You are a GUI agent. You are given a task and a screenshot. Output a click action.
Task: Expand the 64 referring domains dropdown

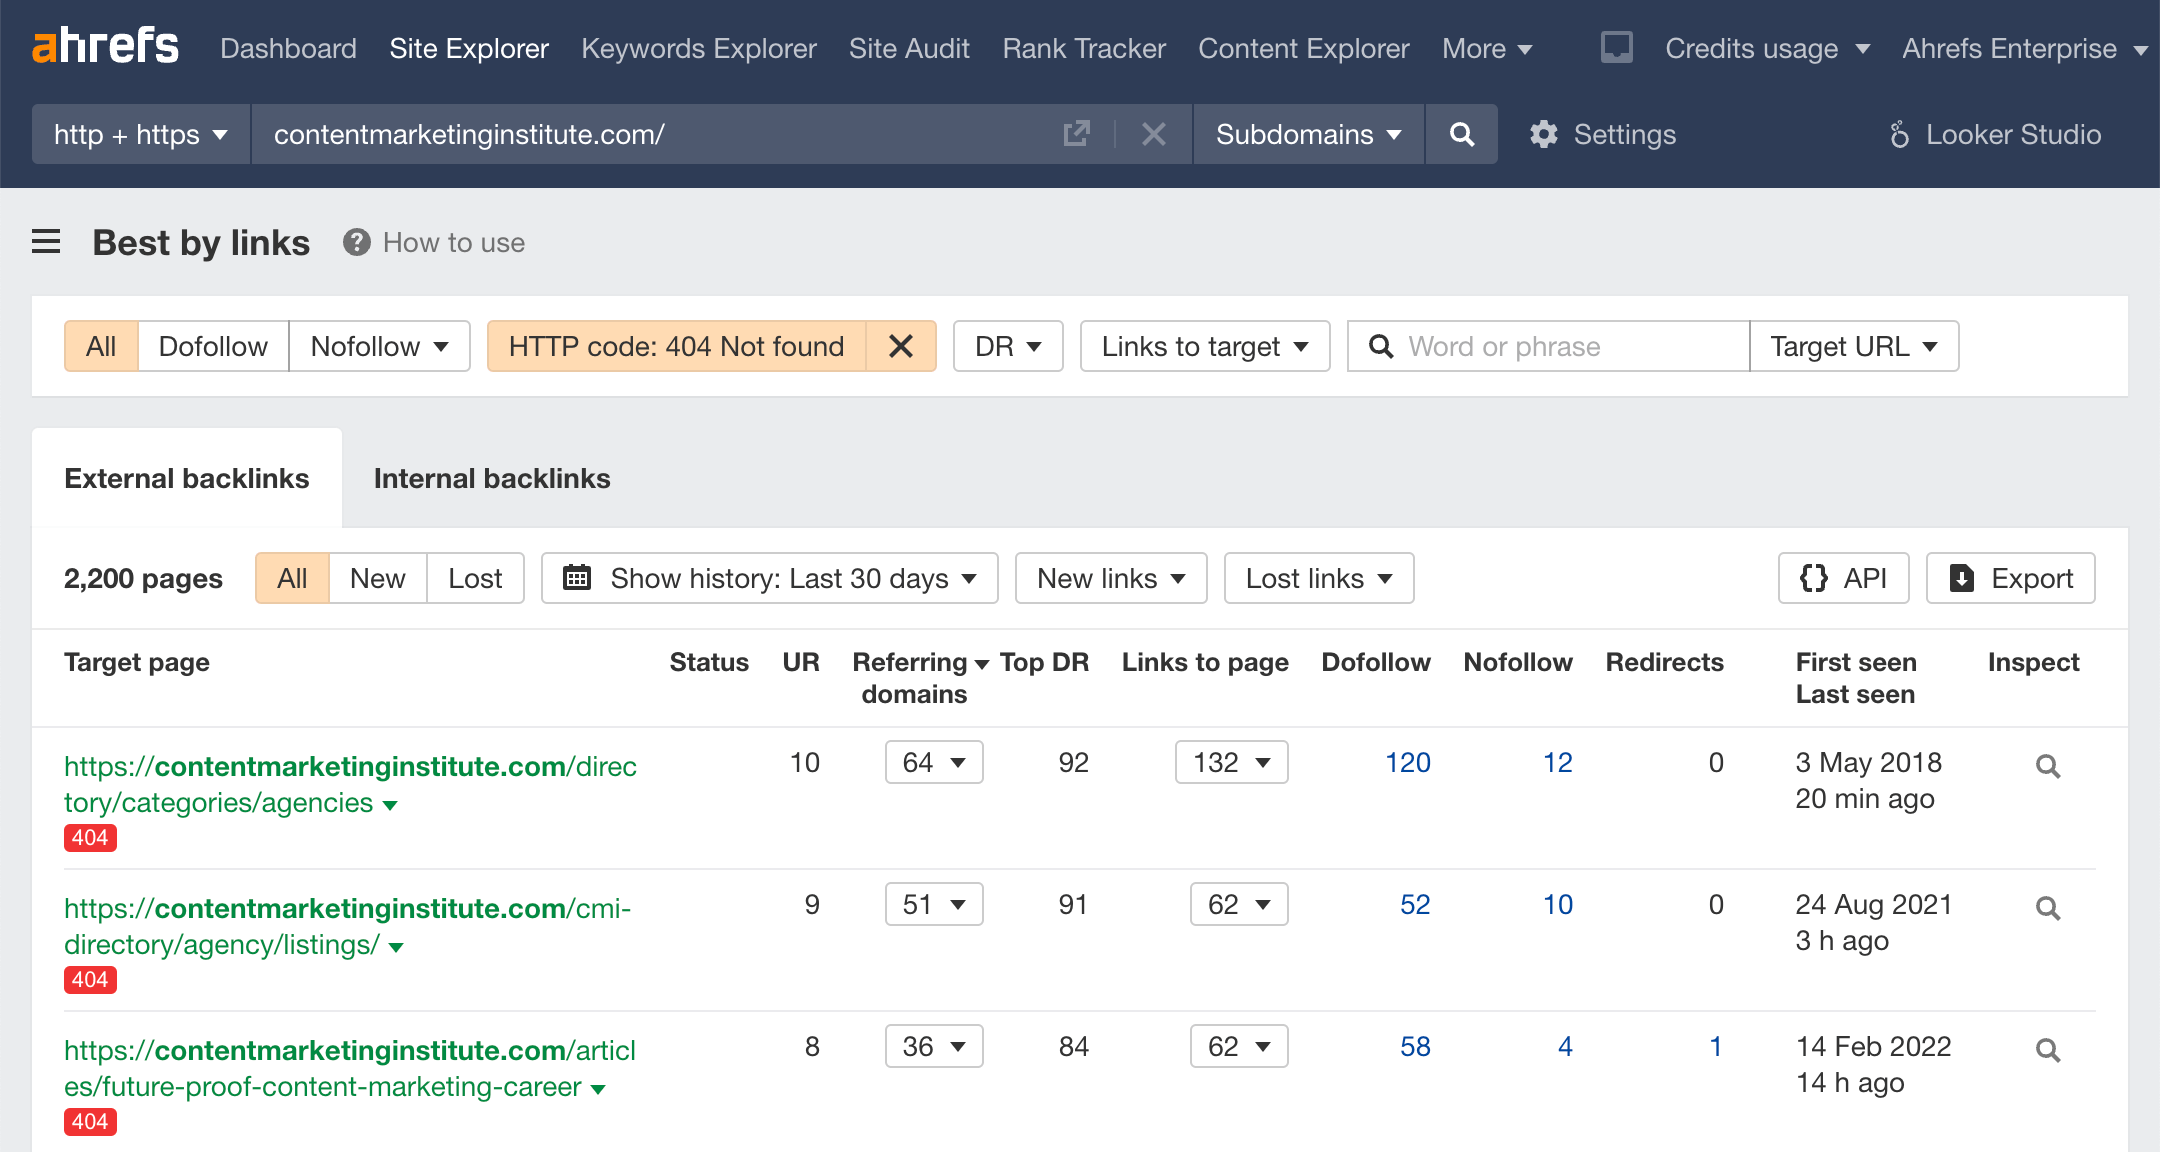(x=933, y=763)
